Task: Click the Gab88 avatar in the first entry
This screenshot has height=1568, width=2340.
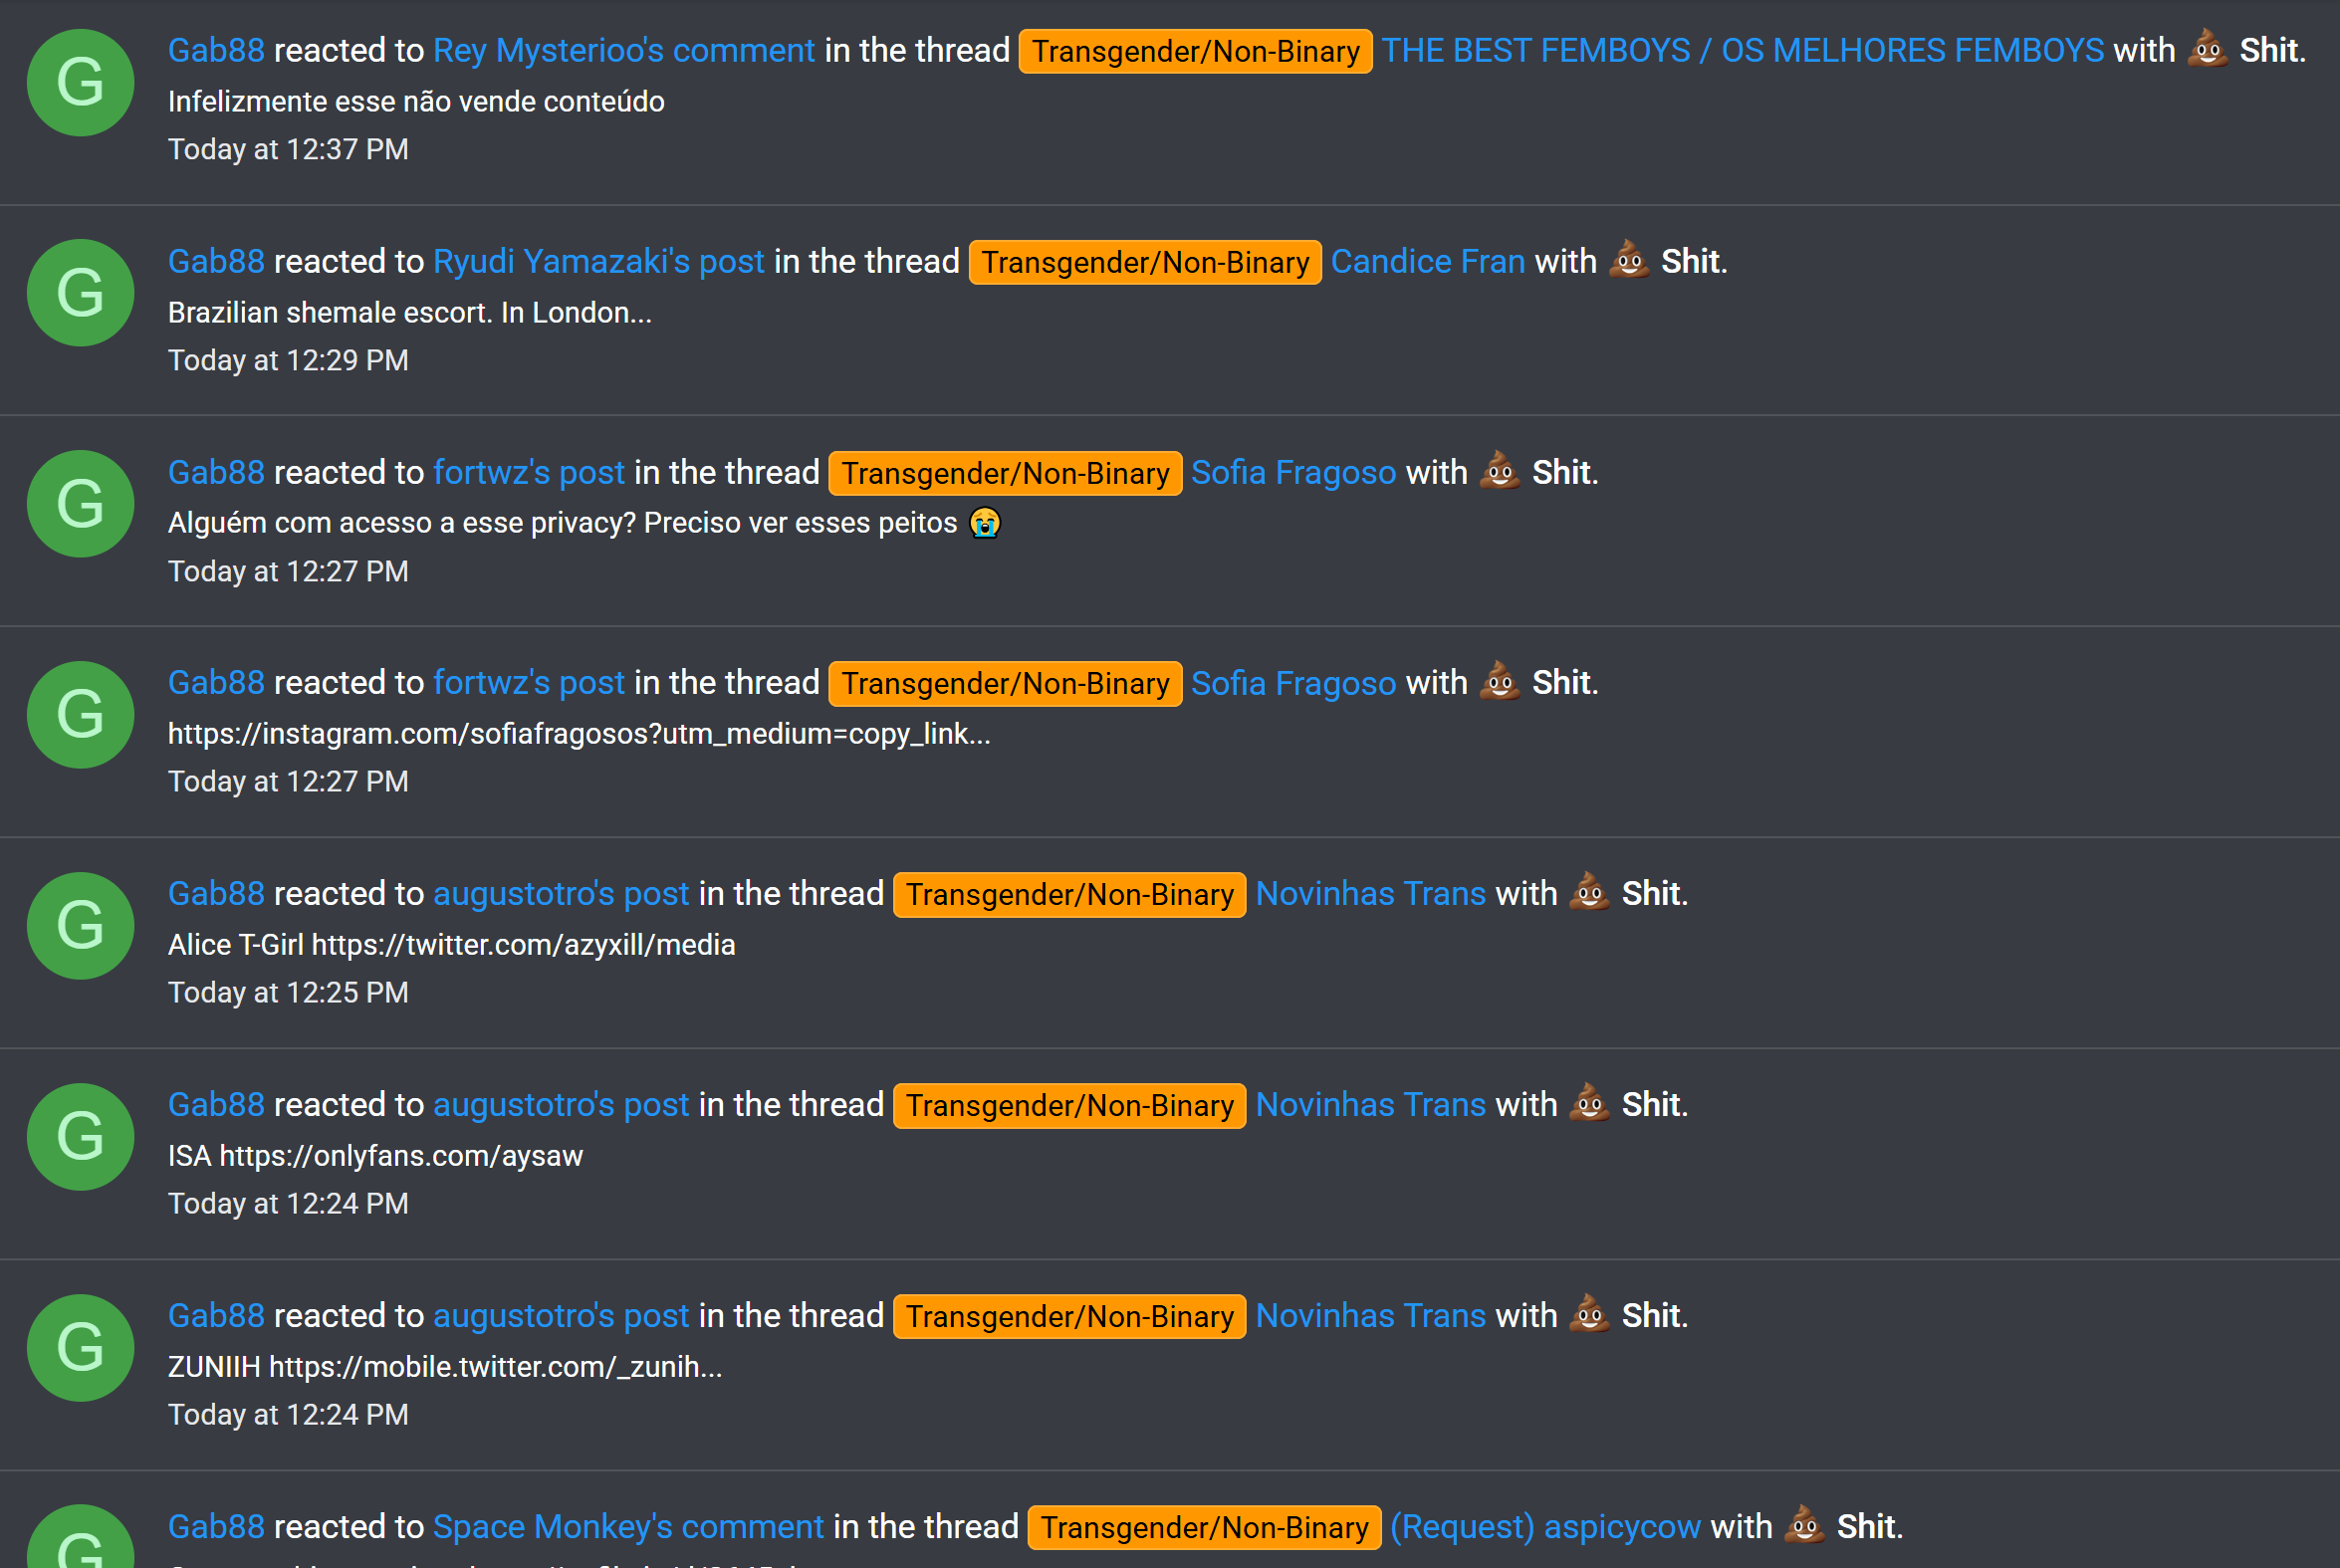Action: 80,82
